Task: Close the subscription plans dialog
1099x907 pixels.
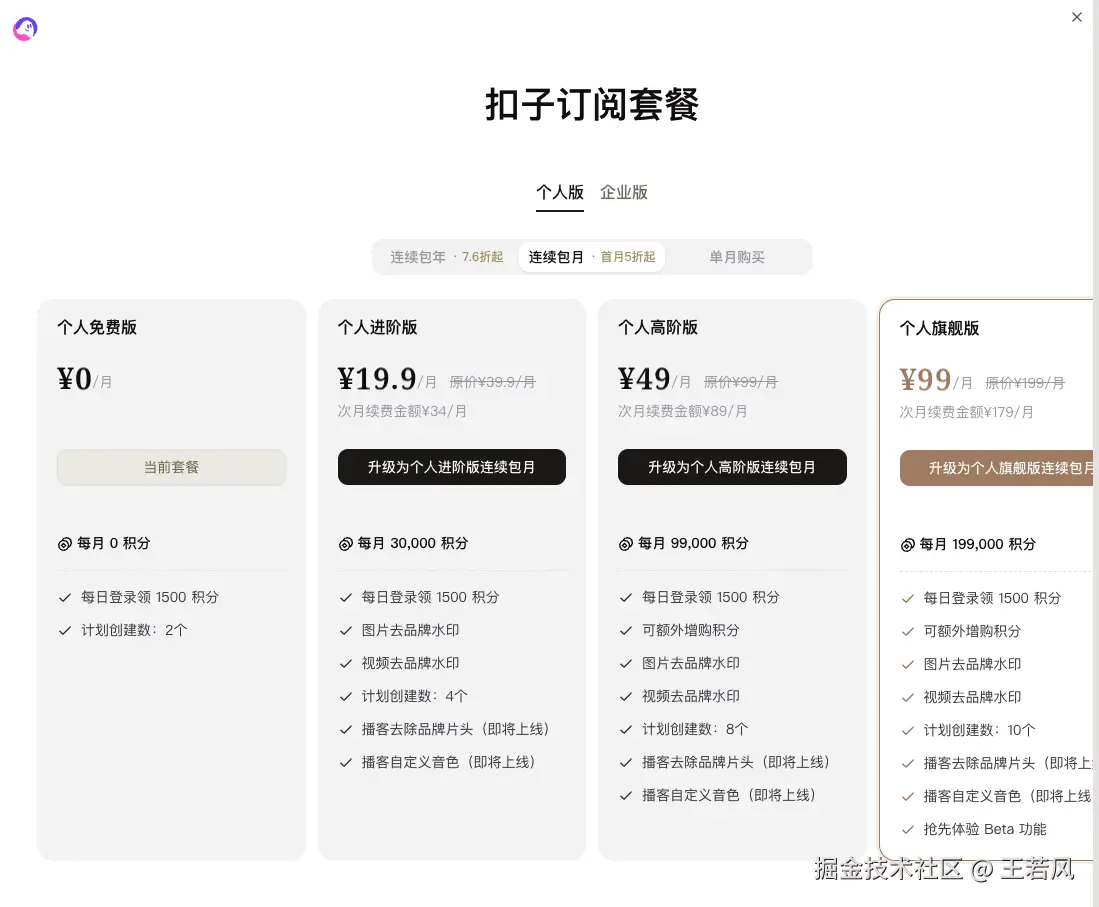Action: [x=1077, y=17]
